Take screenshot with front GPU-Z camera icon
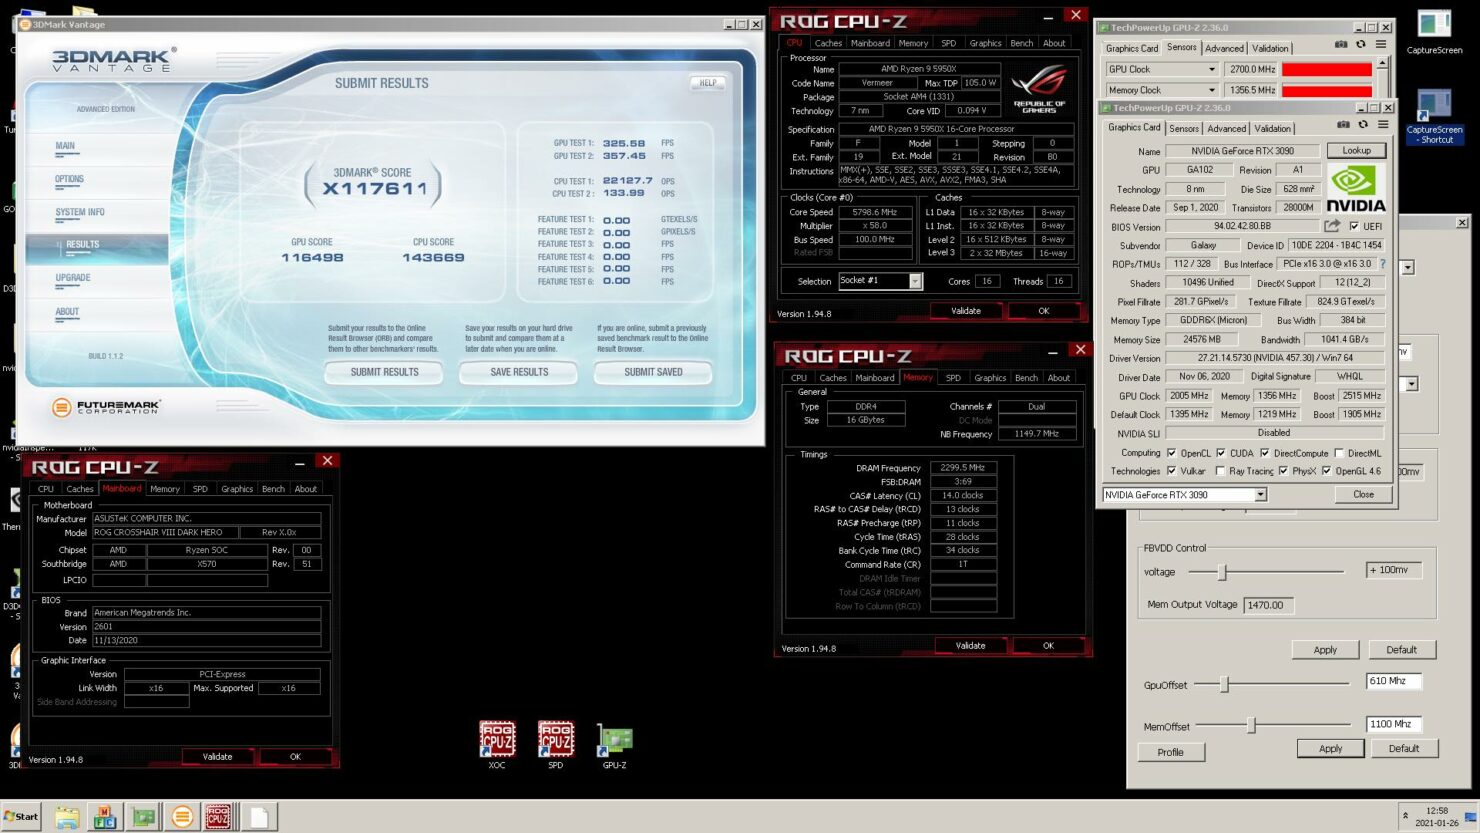This screenshot has height=833, width=1480. click(1343, 125)
